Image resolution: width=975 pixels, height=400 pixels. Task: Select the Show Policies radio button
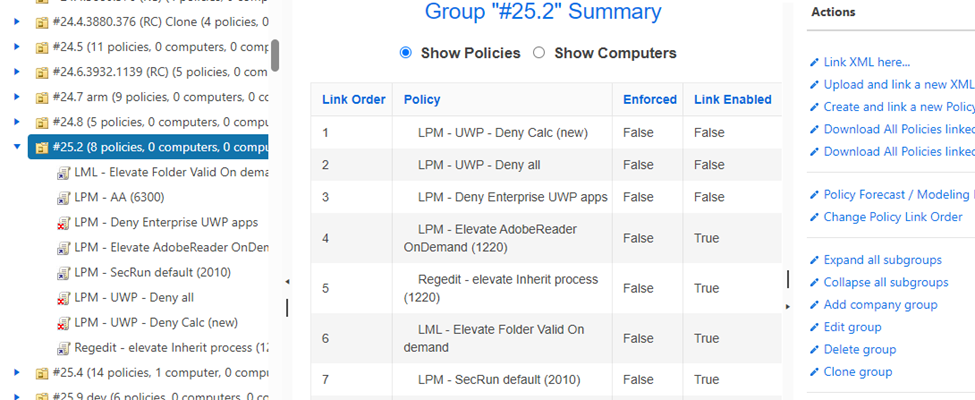pyautogui.click(x=406, y=53)
